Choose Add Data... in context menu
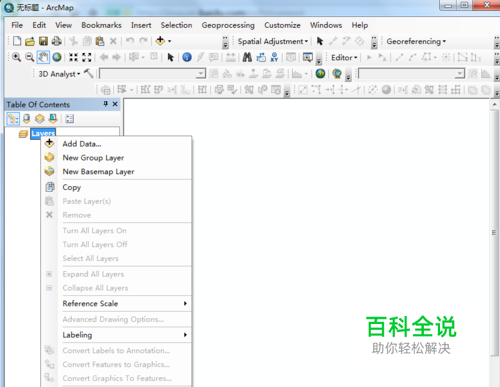 117,144
